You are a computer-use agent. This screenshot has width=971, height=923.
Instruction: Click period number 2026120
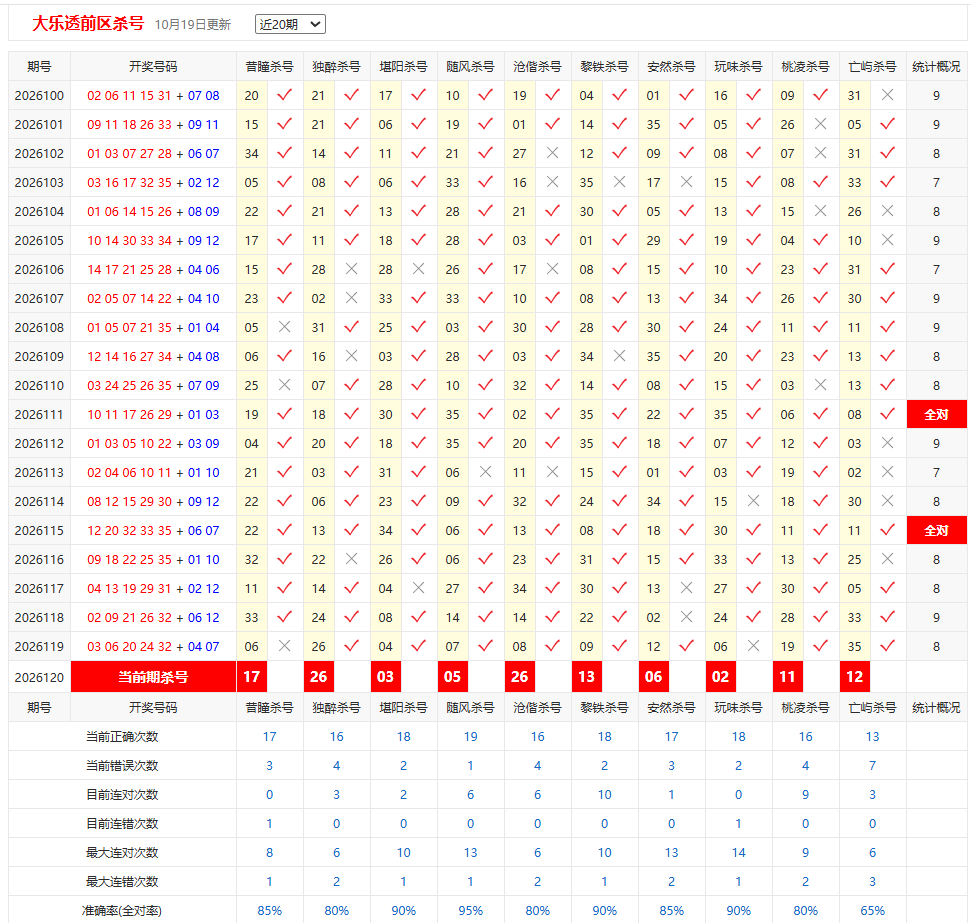[x=39, y=678]
